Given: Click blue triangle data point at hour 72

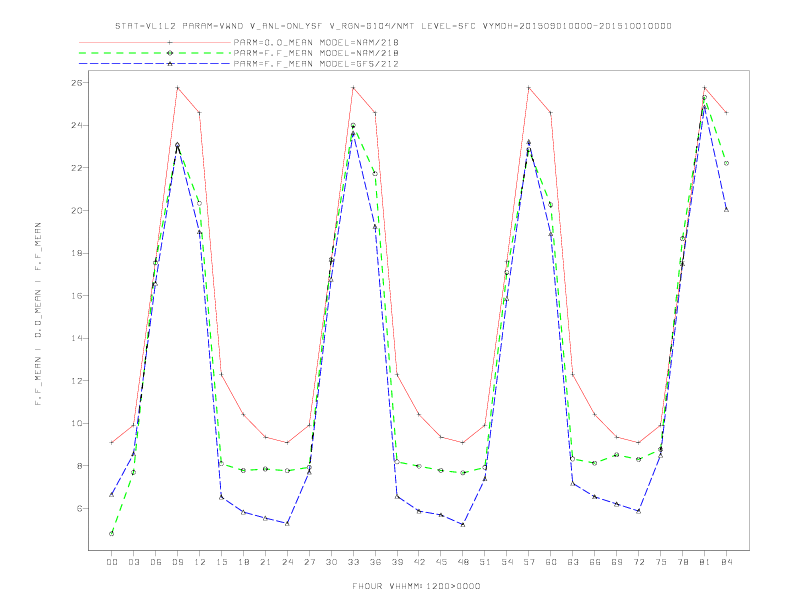Looking at the screenshot, I should coord(638,511).
